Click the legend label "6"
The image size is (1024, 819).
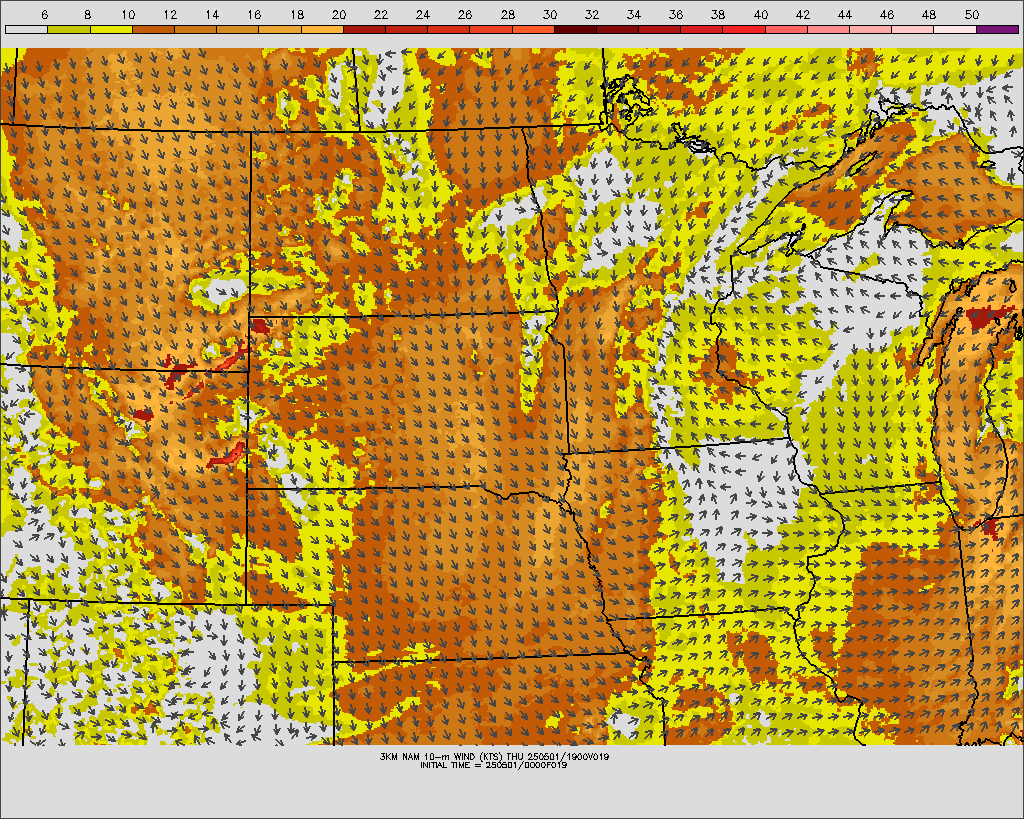coord(44,15)
